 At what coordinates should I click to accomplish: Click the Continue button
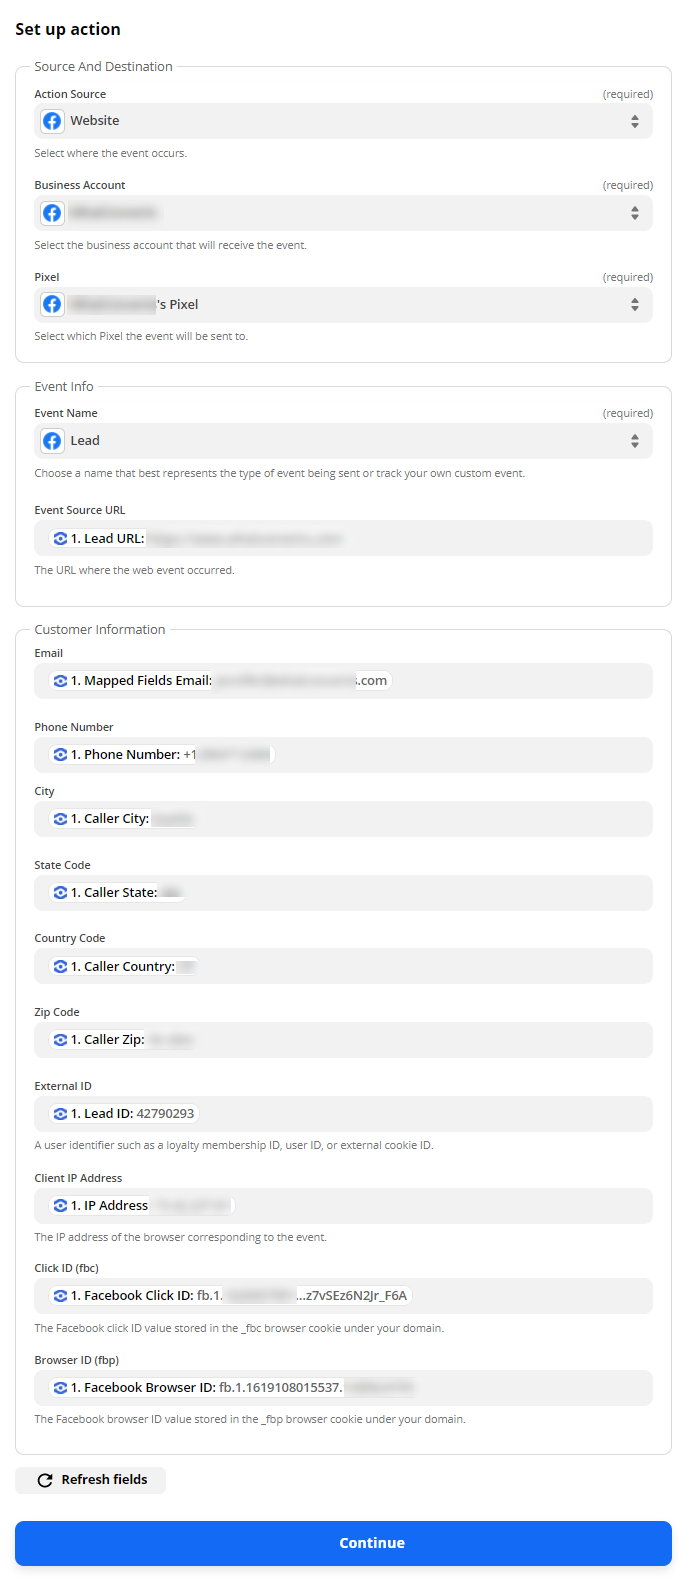(343, 1543)
